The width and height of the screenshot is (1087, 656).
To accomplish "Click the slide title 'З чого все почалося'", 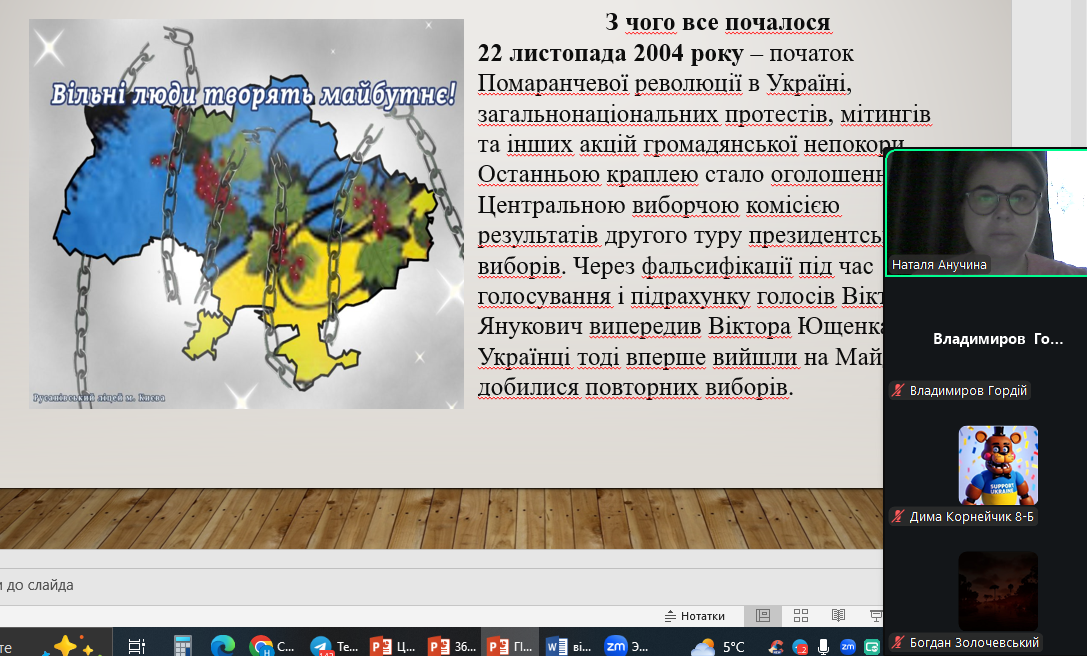I will click(x=717, y=22).
